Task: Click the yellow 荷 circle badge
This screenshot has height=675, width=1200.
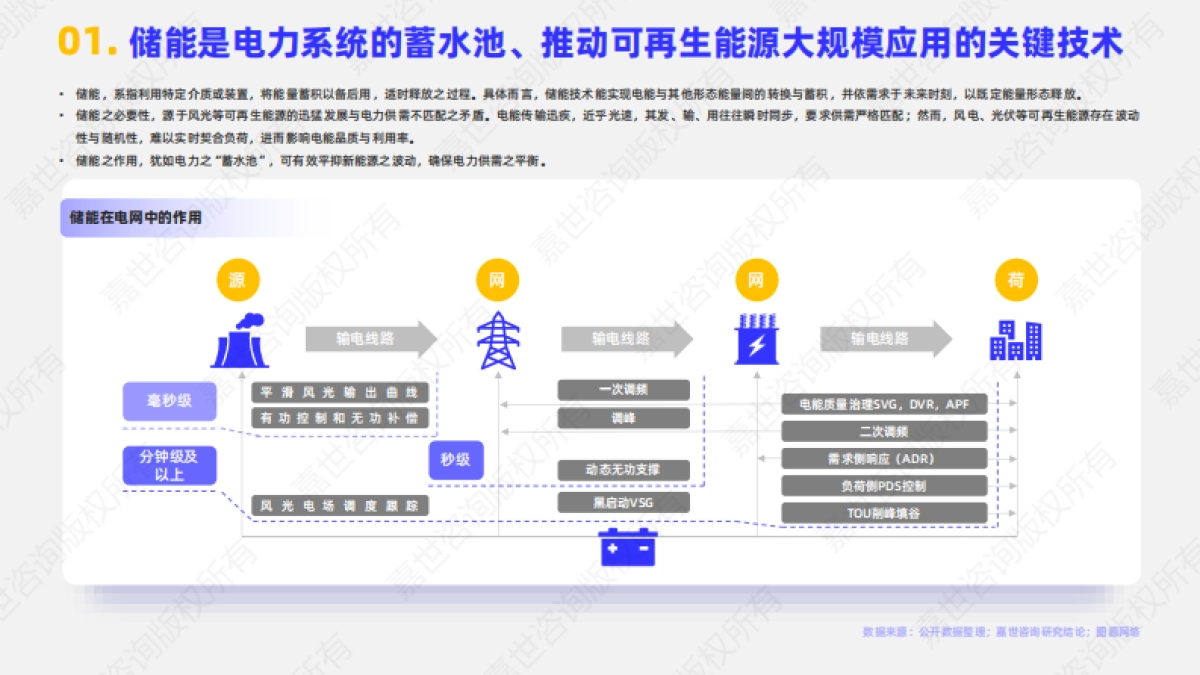Action: [x=1014, y=281]
